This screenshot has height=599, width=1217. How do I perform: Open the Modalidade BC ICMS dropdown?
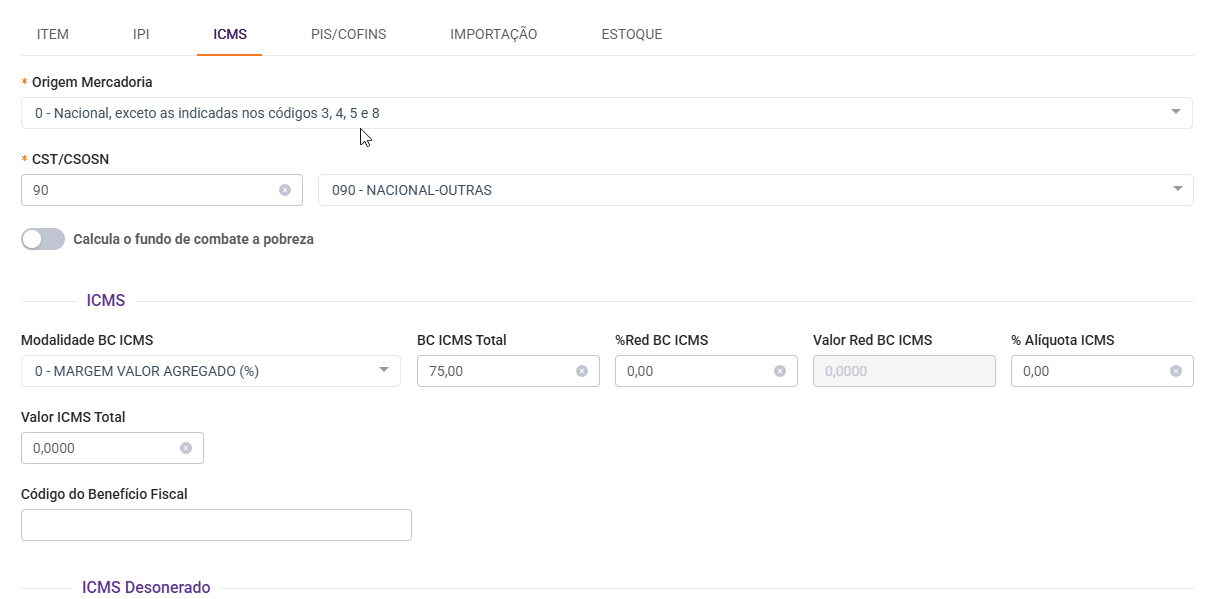click(x=384, y=371)
